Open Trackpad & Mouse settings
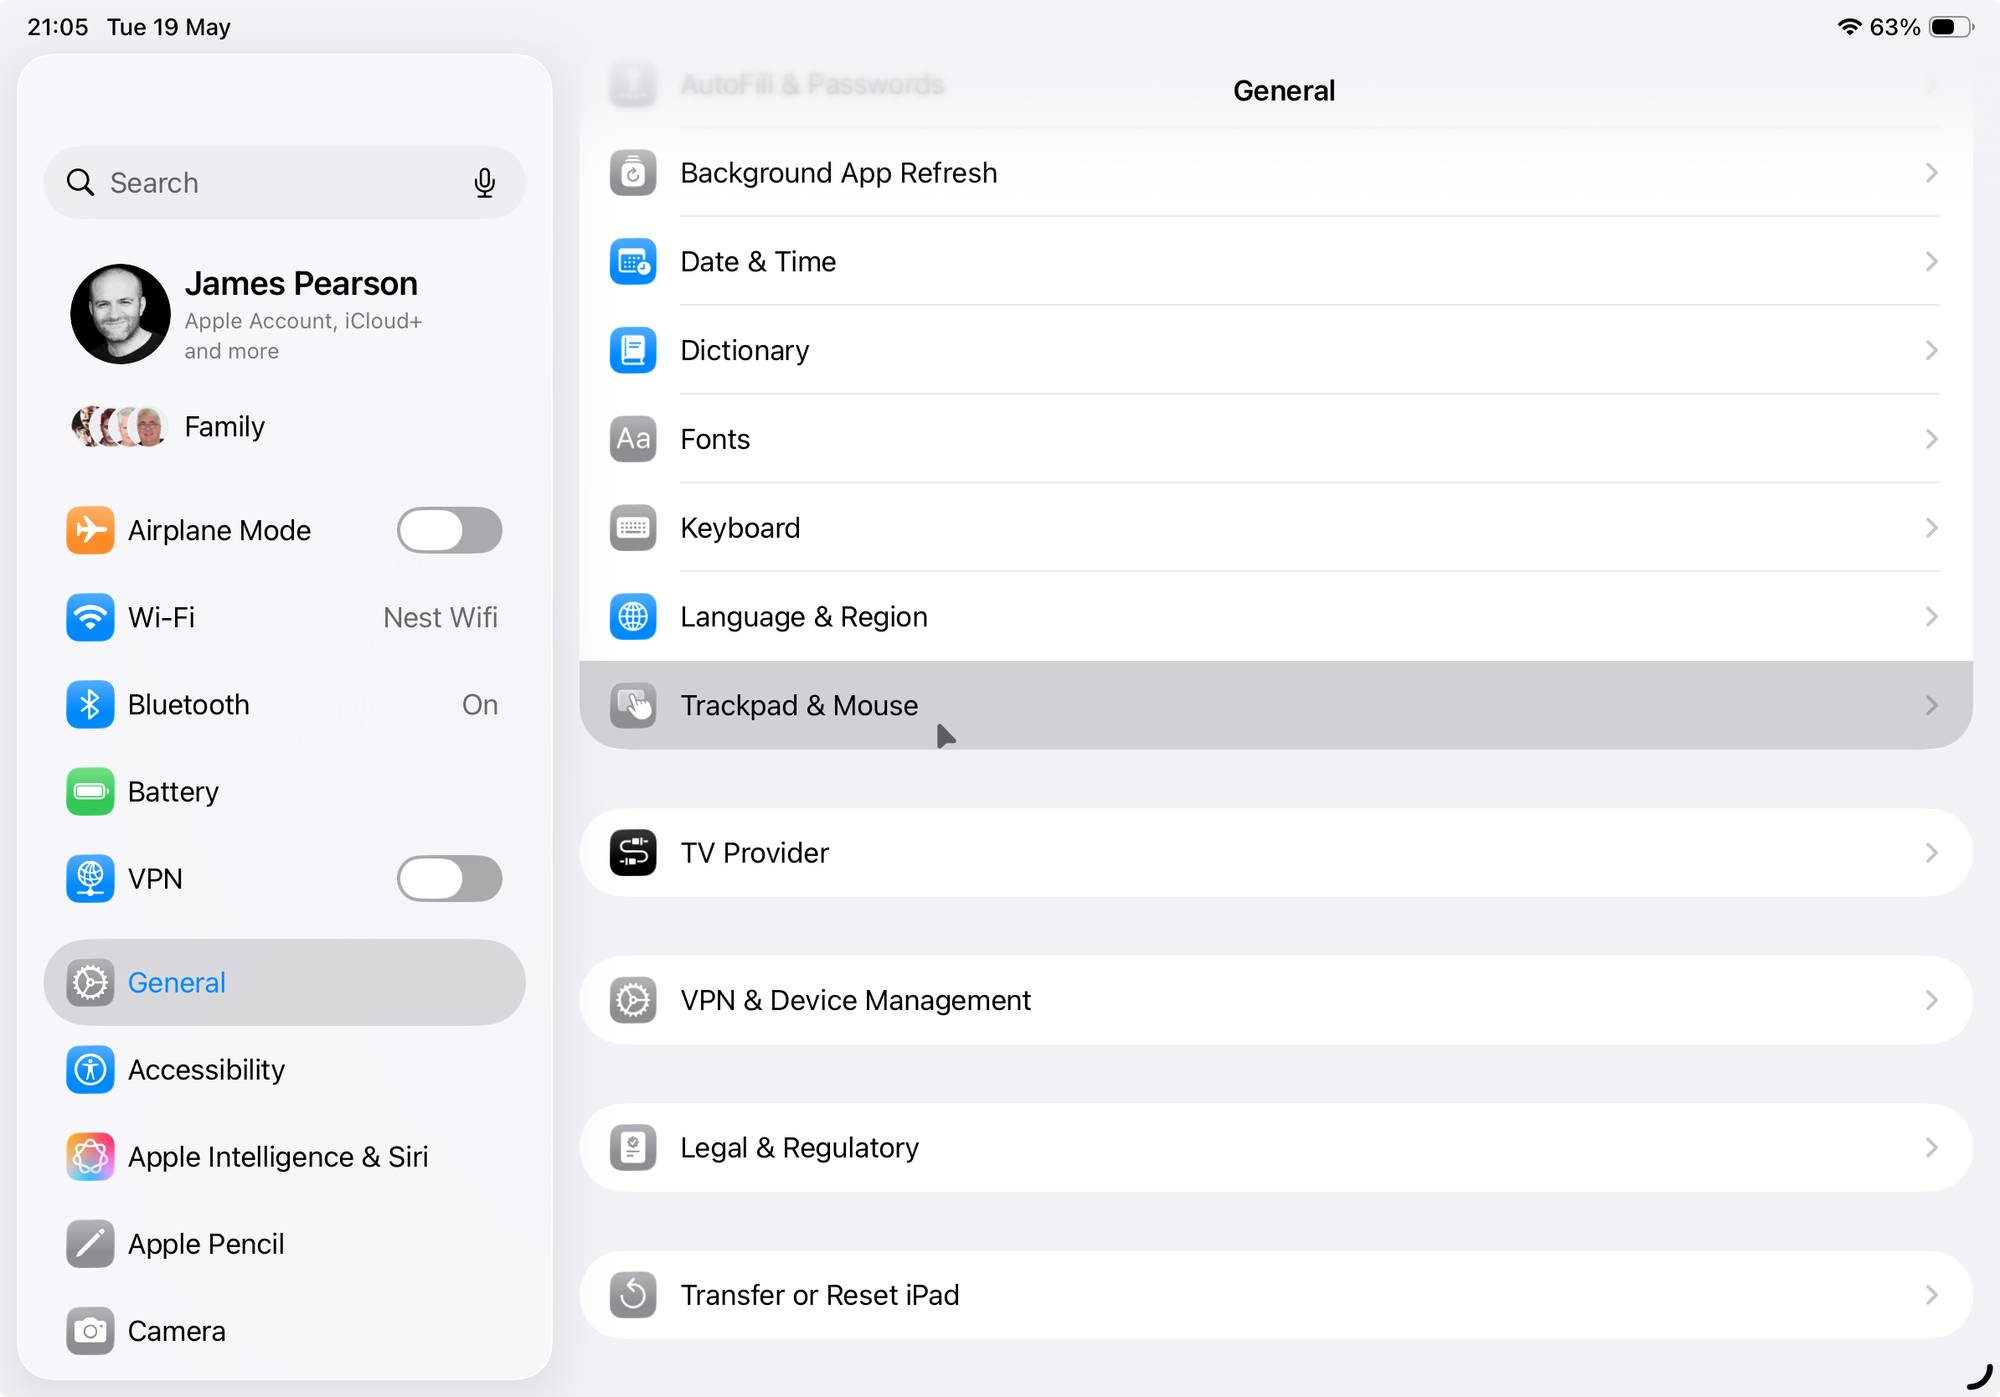This screenshot has width=2000, height=1397. tap(1276, 705)
